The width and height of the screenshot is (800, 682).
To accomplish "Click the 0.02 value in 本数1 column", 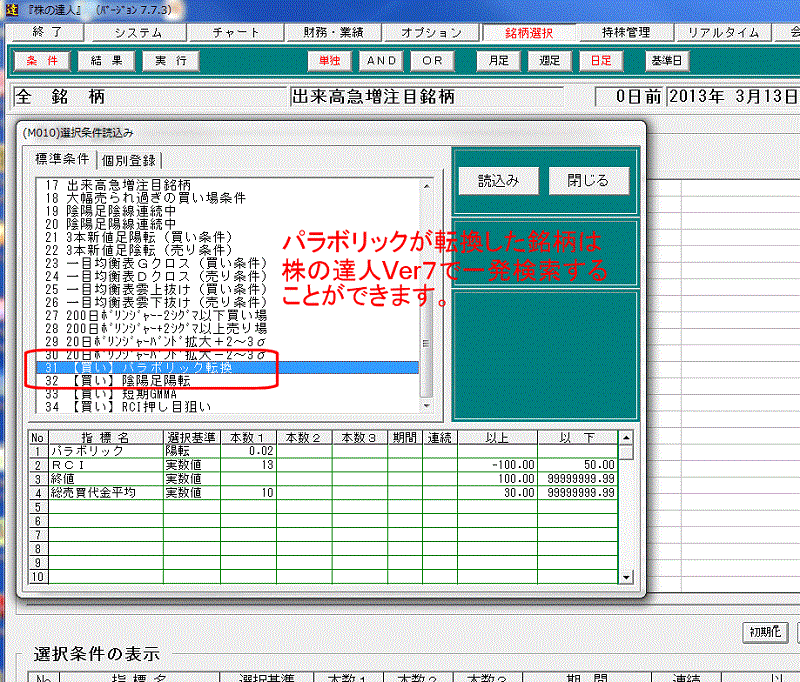I will click(x=249, y=451).
